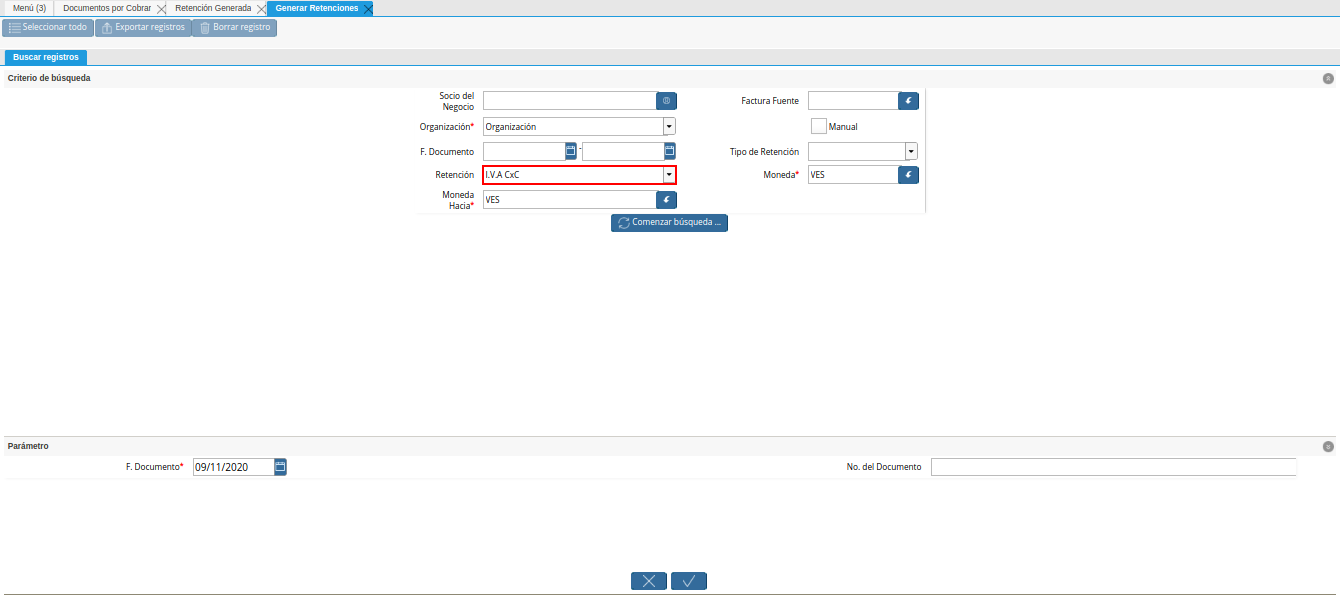1340x595 pixels.
Task: Click the Moneda VES field
Action: (853, 175)
